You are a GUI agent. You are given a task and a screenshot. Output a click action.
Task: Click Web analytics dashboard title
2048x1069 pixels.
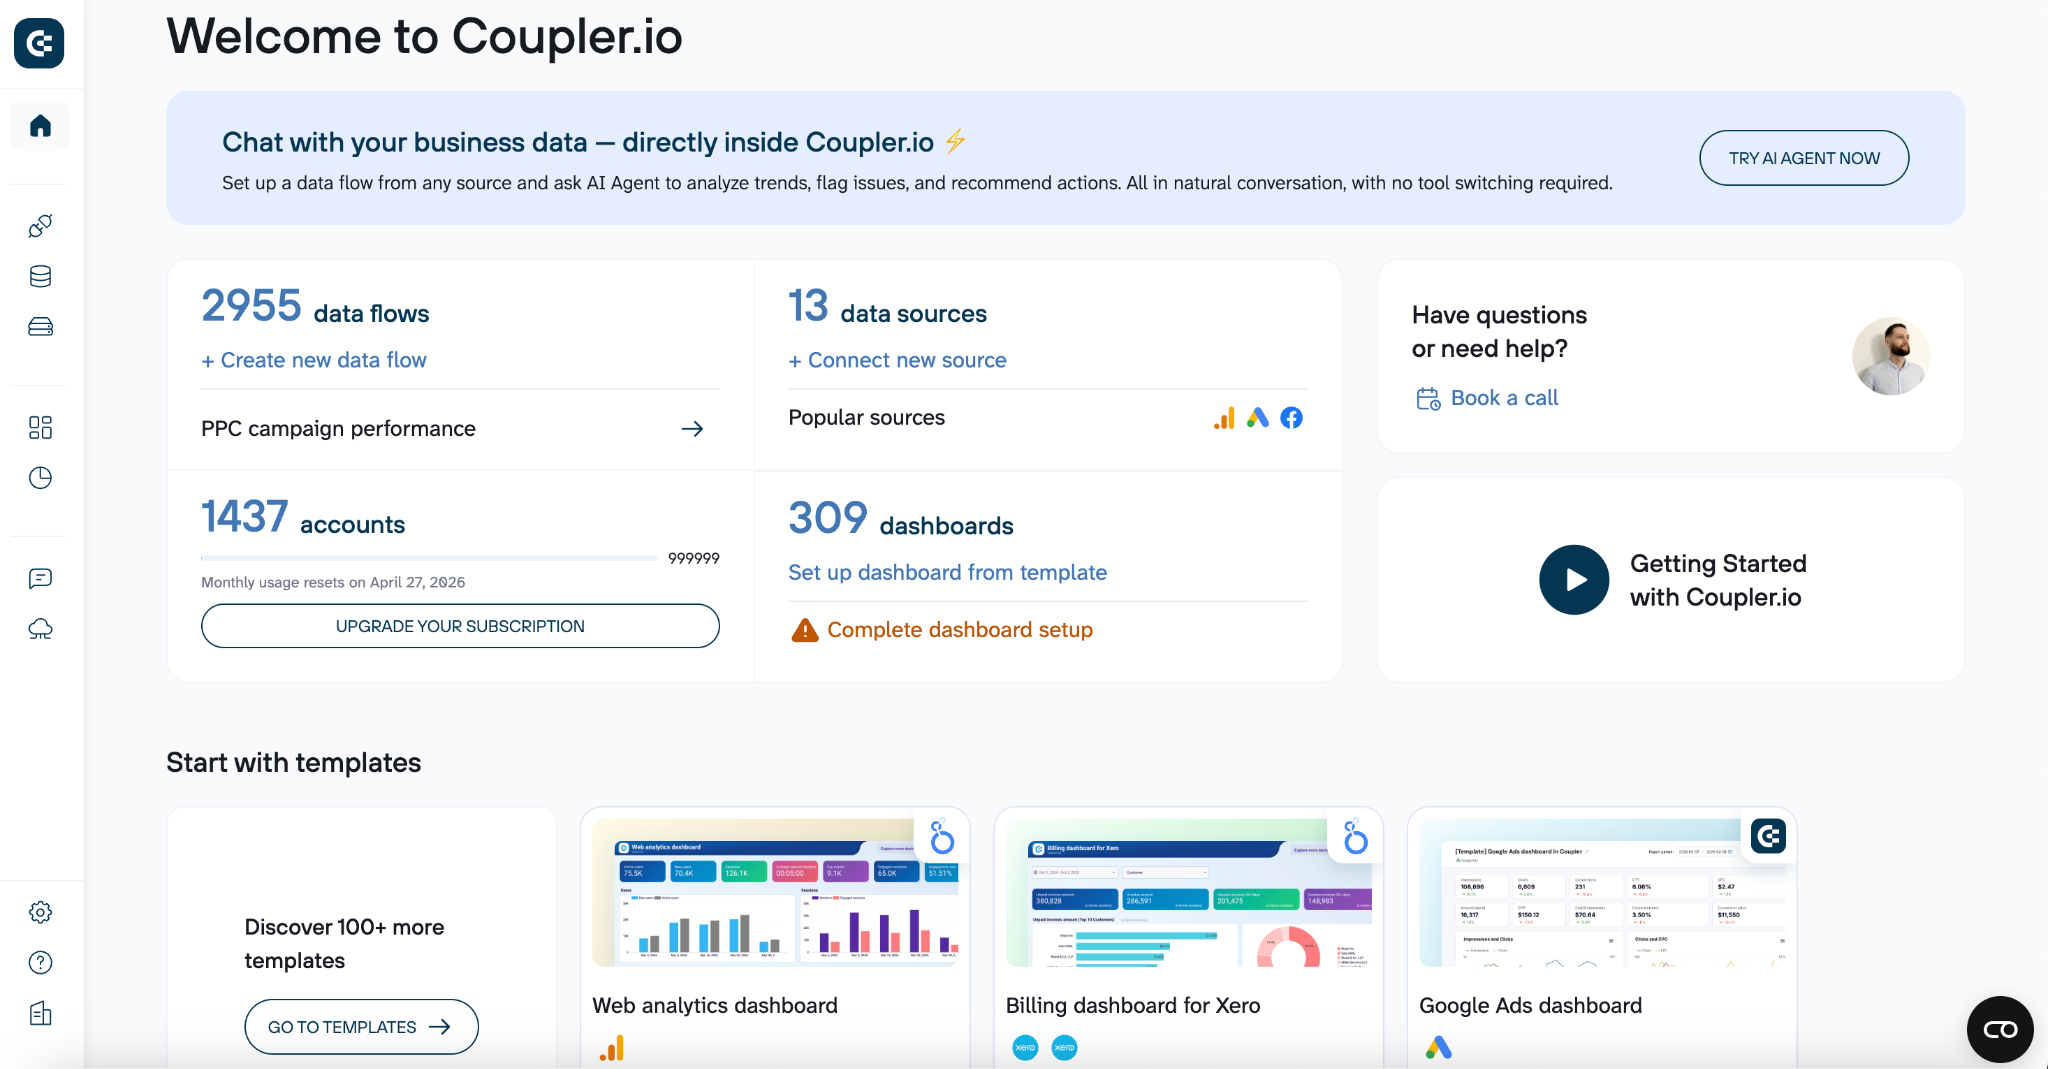(715, 1006)
